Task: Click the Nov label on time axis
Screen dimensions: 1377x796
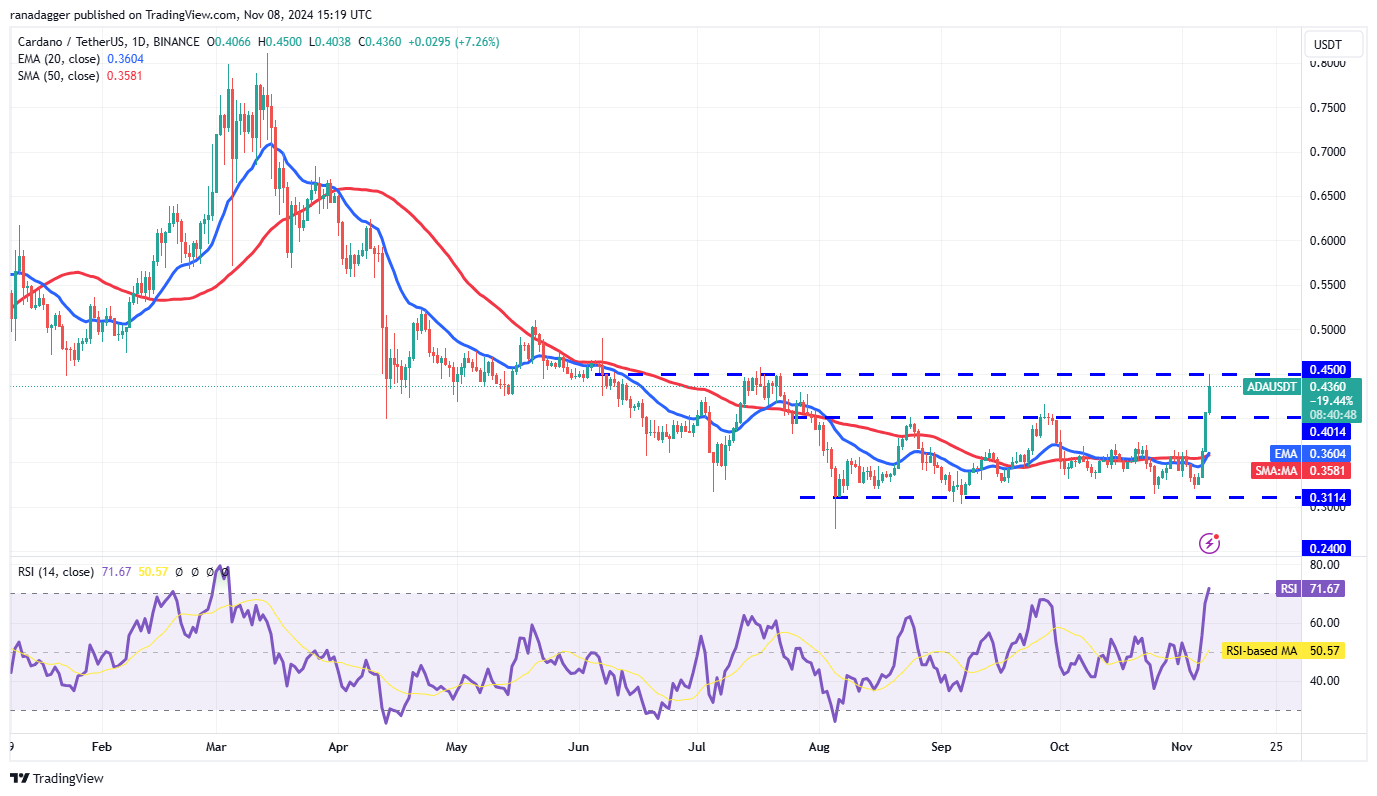Action: click(1183, 746)
